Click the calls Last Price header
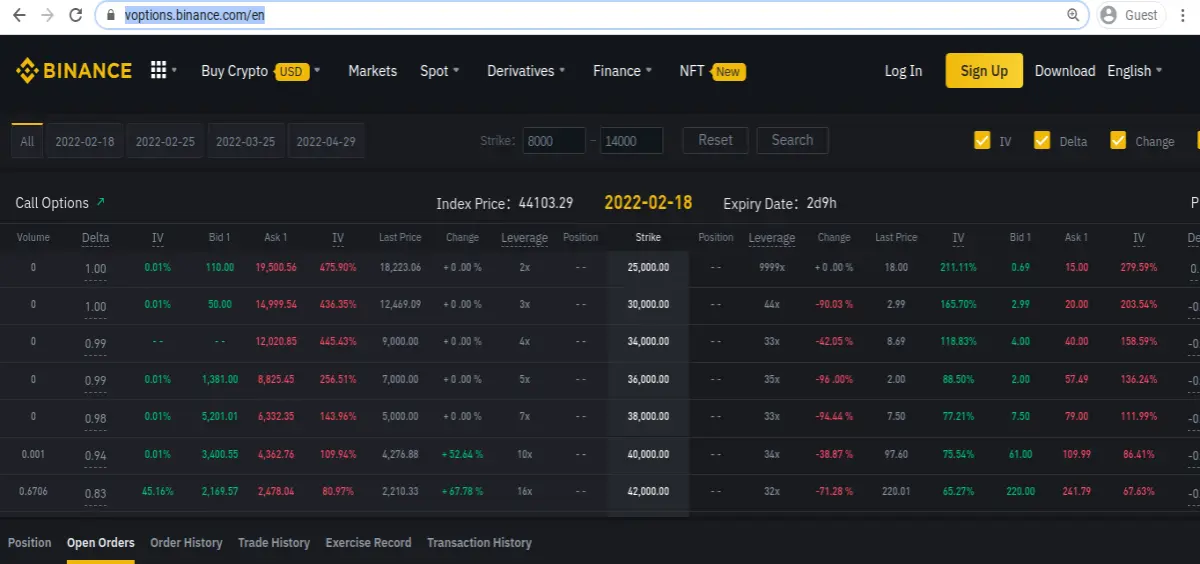The height and width of the screenshot is (564, 1200). (x=400, y=237)
